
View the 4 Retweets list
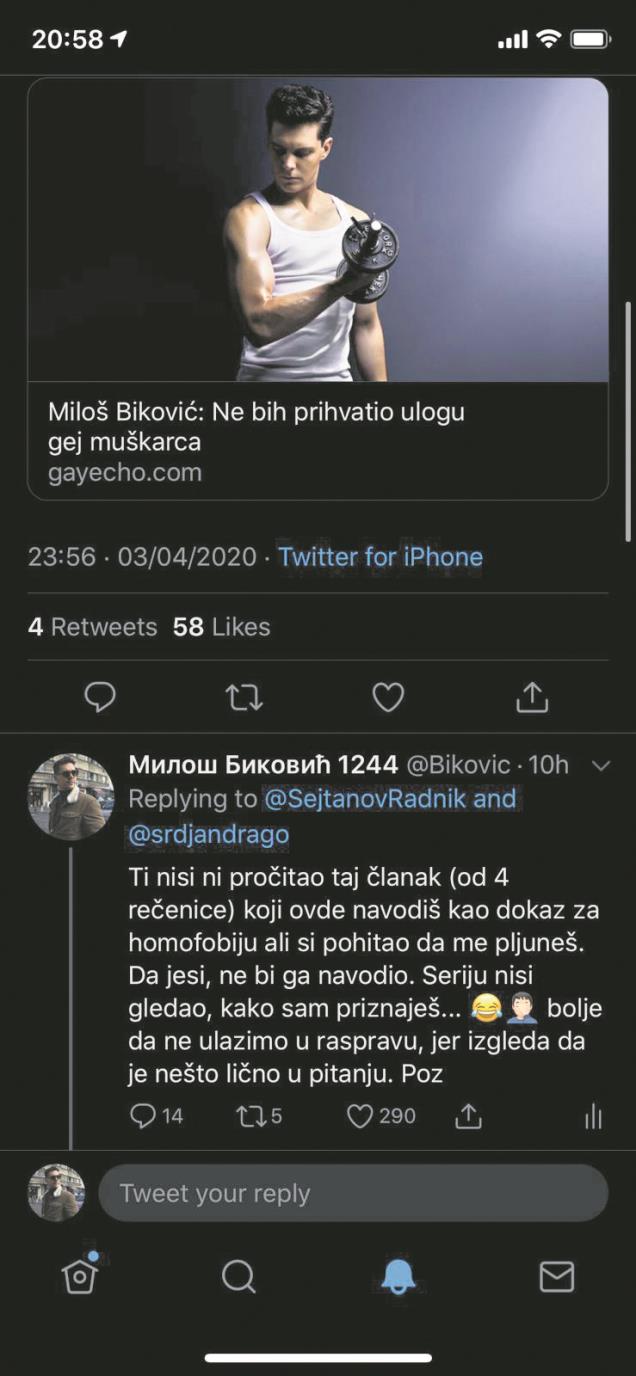(92, 627)
